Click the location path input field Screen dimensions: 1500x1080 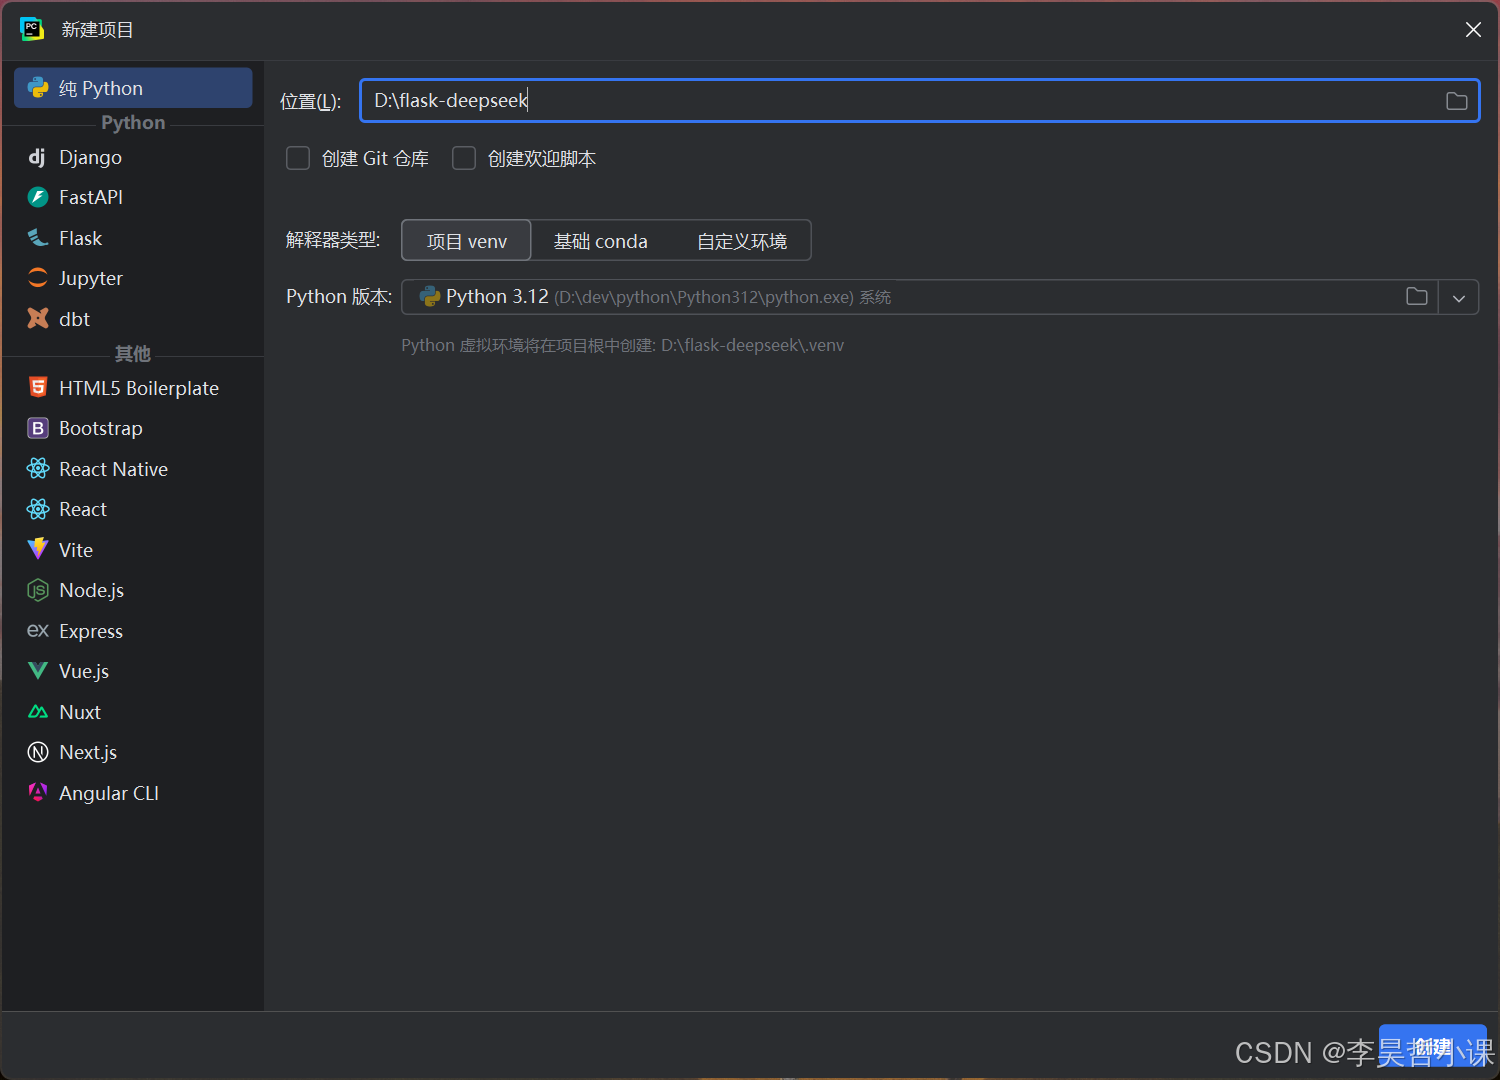click(x=920, y=101)
